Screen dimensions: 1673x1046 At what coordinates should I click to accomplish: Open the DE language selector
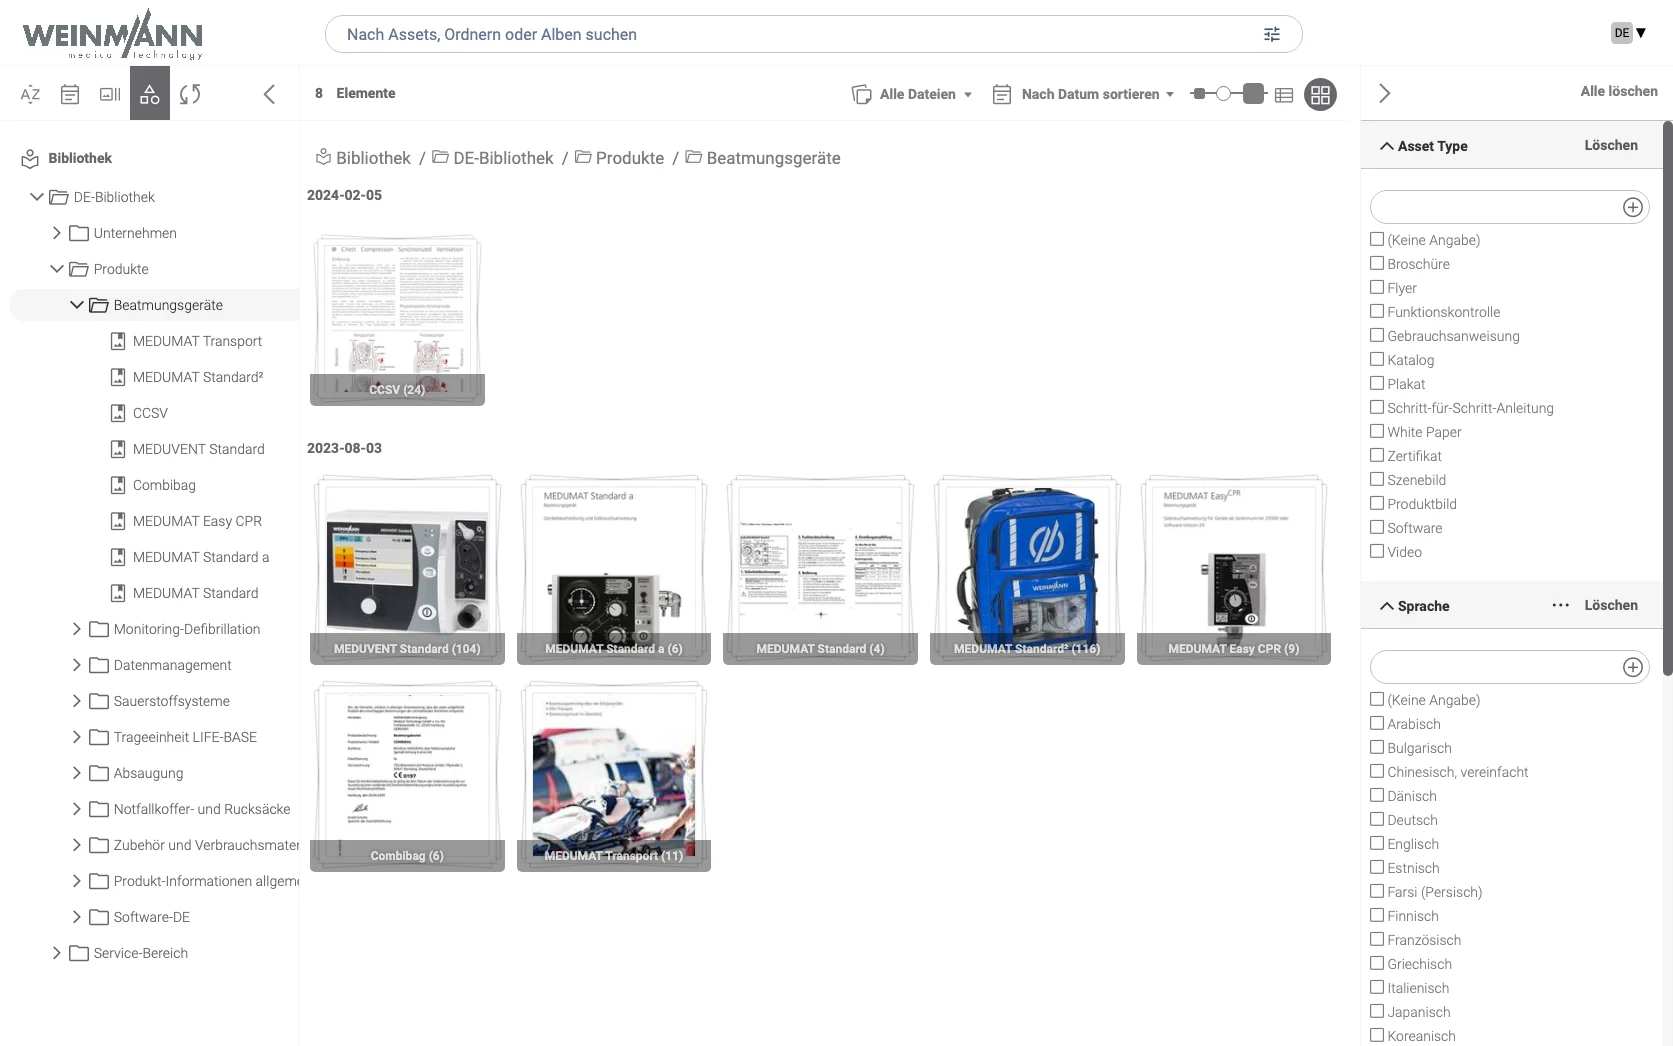point(1628,33)
